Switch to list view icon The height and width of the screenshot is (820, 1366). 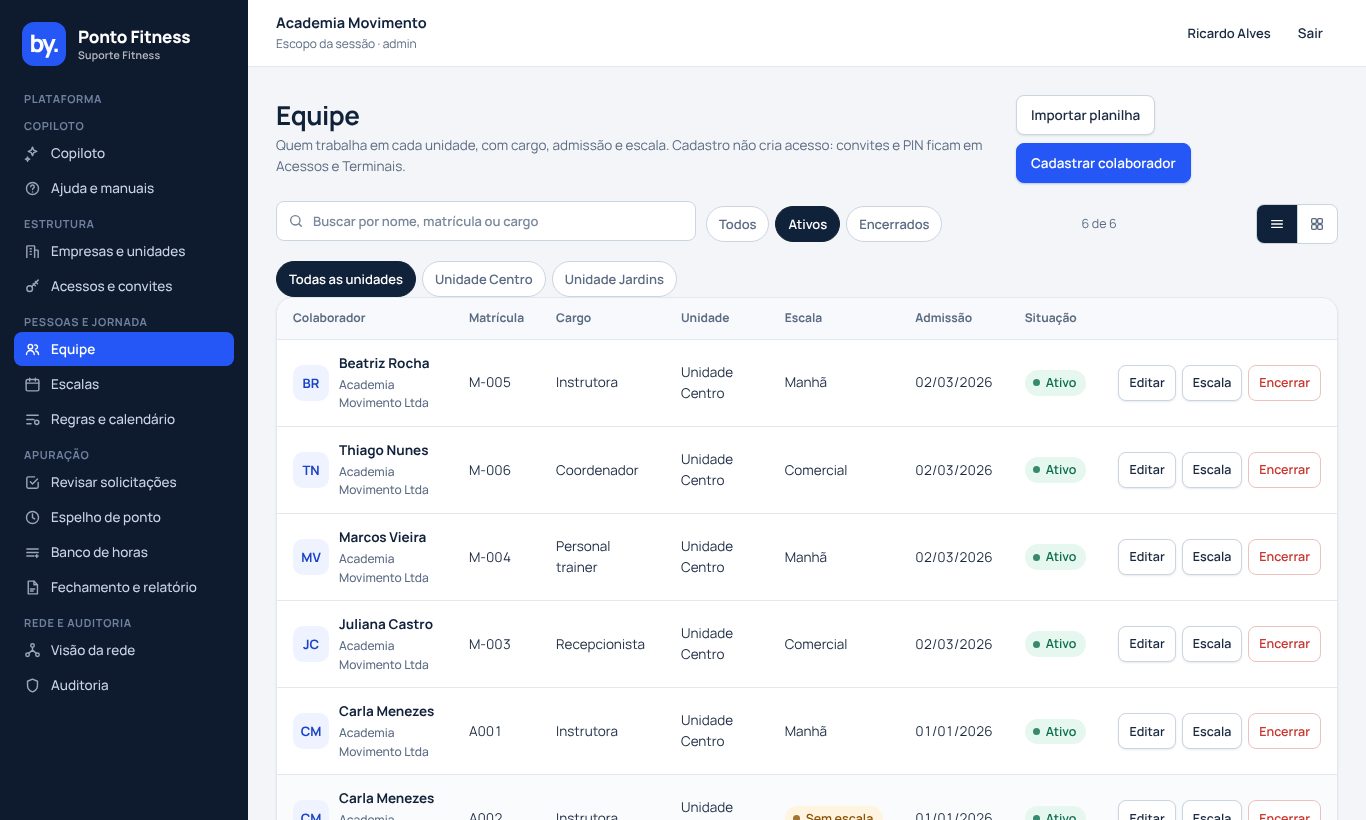(x=1277, y=224)
